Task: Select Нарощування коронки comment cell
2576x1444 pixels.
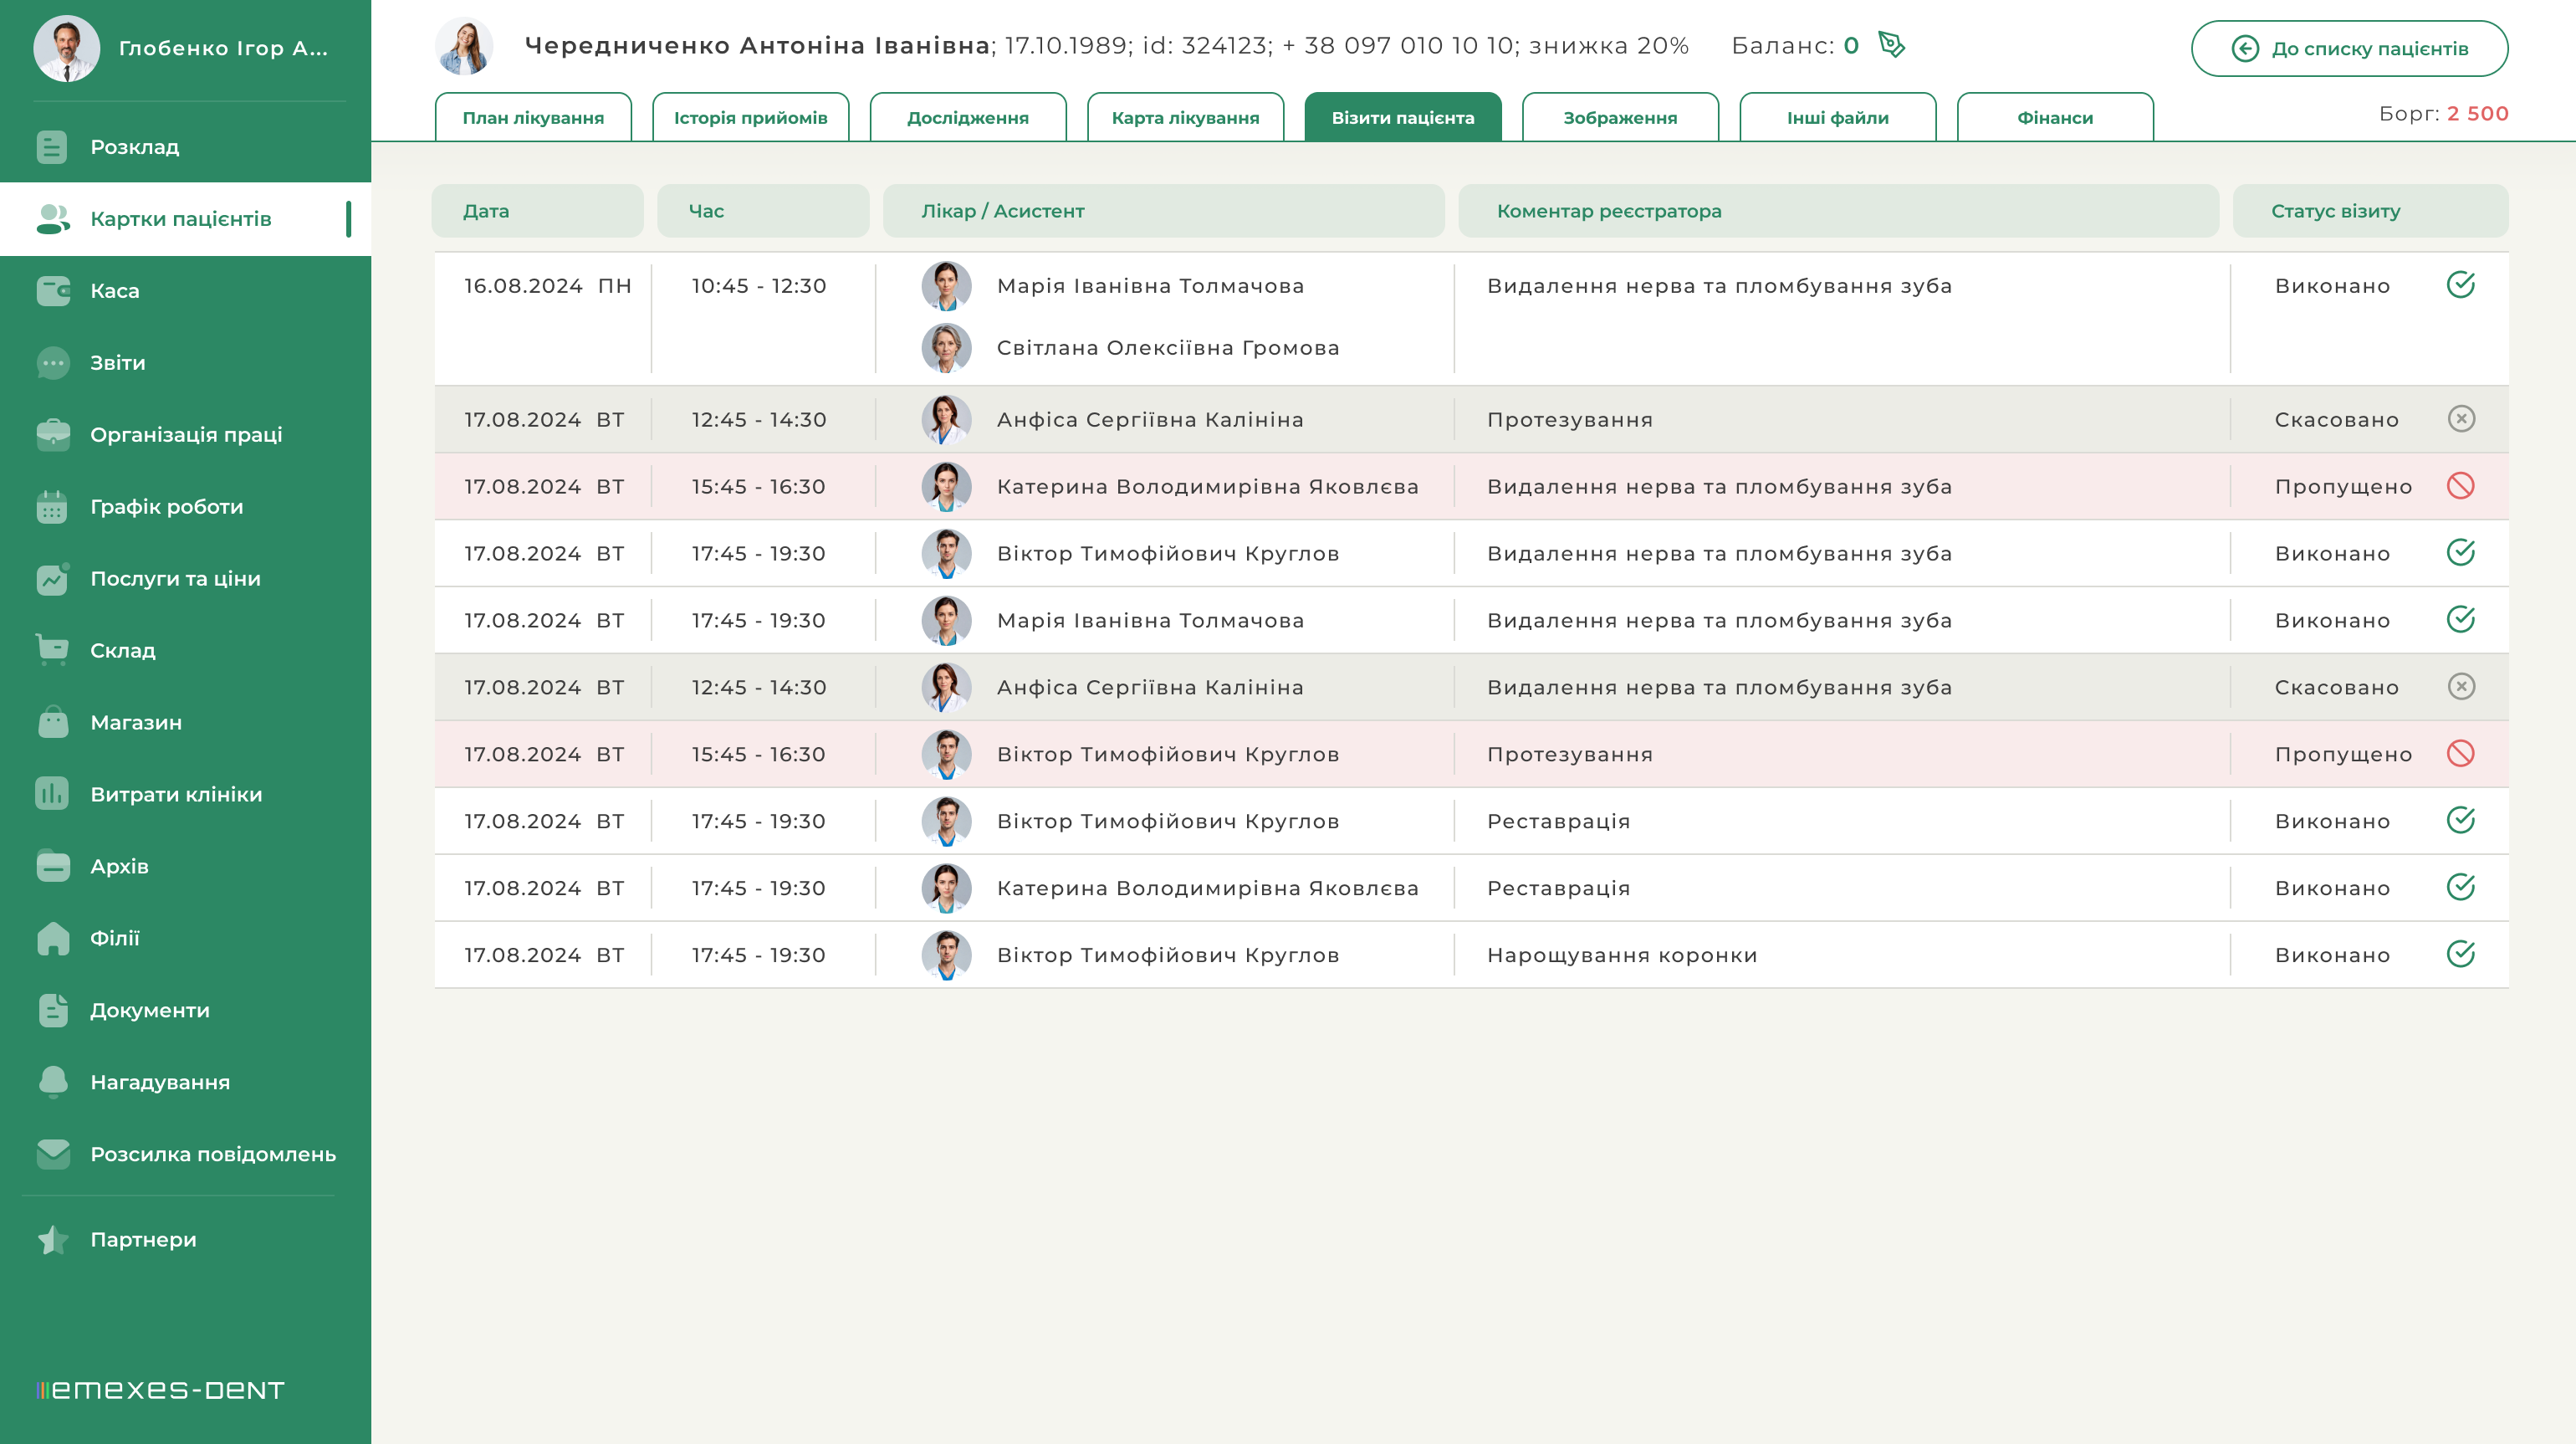Action: (x=1621, y=955)
